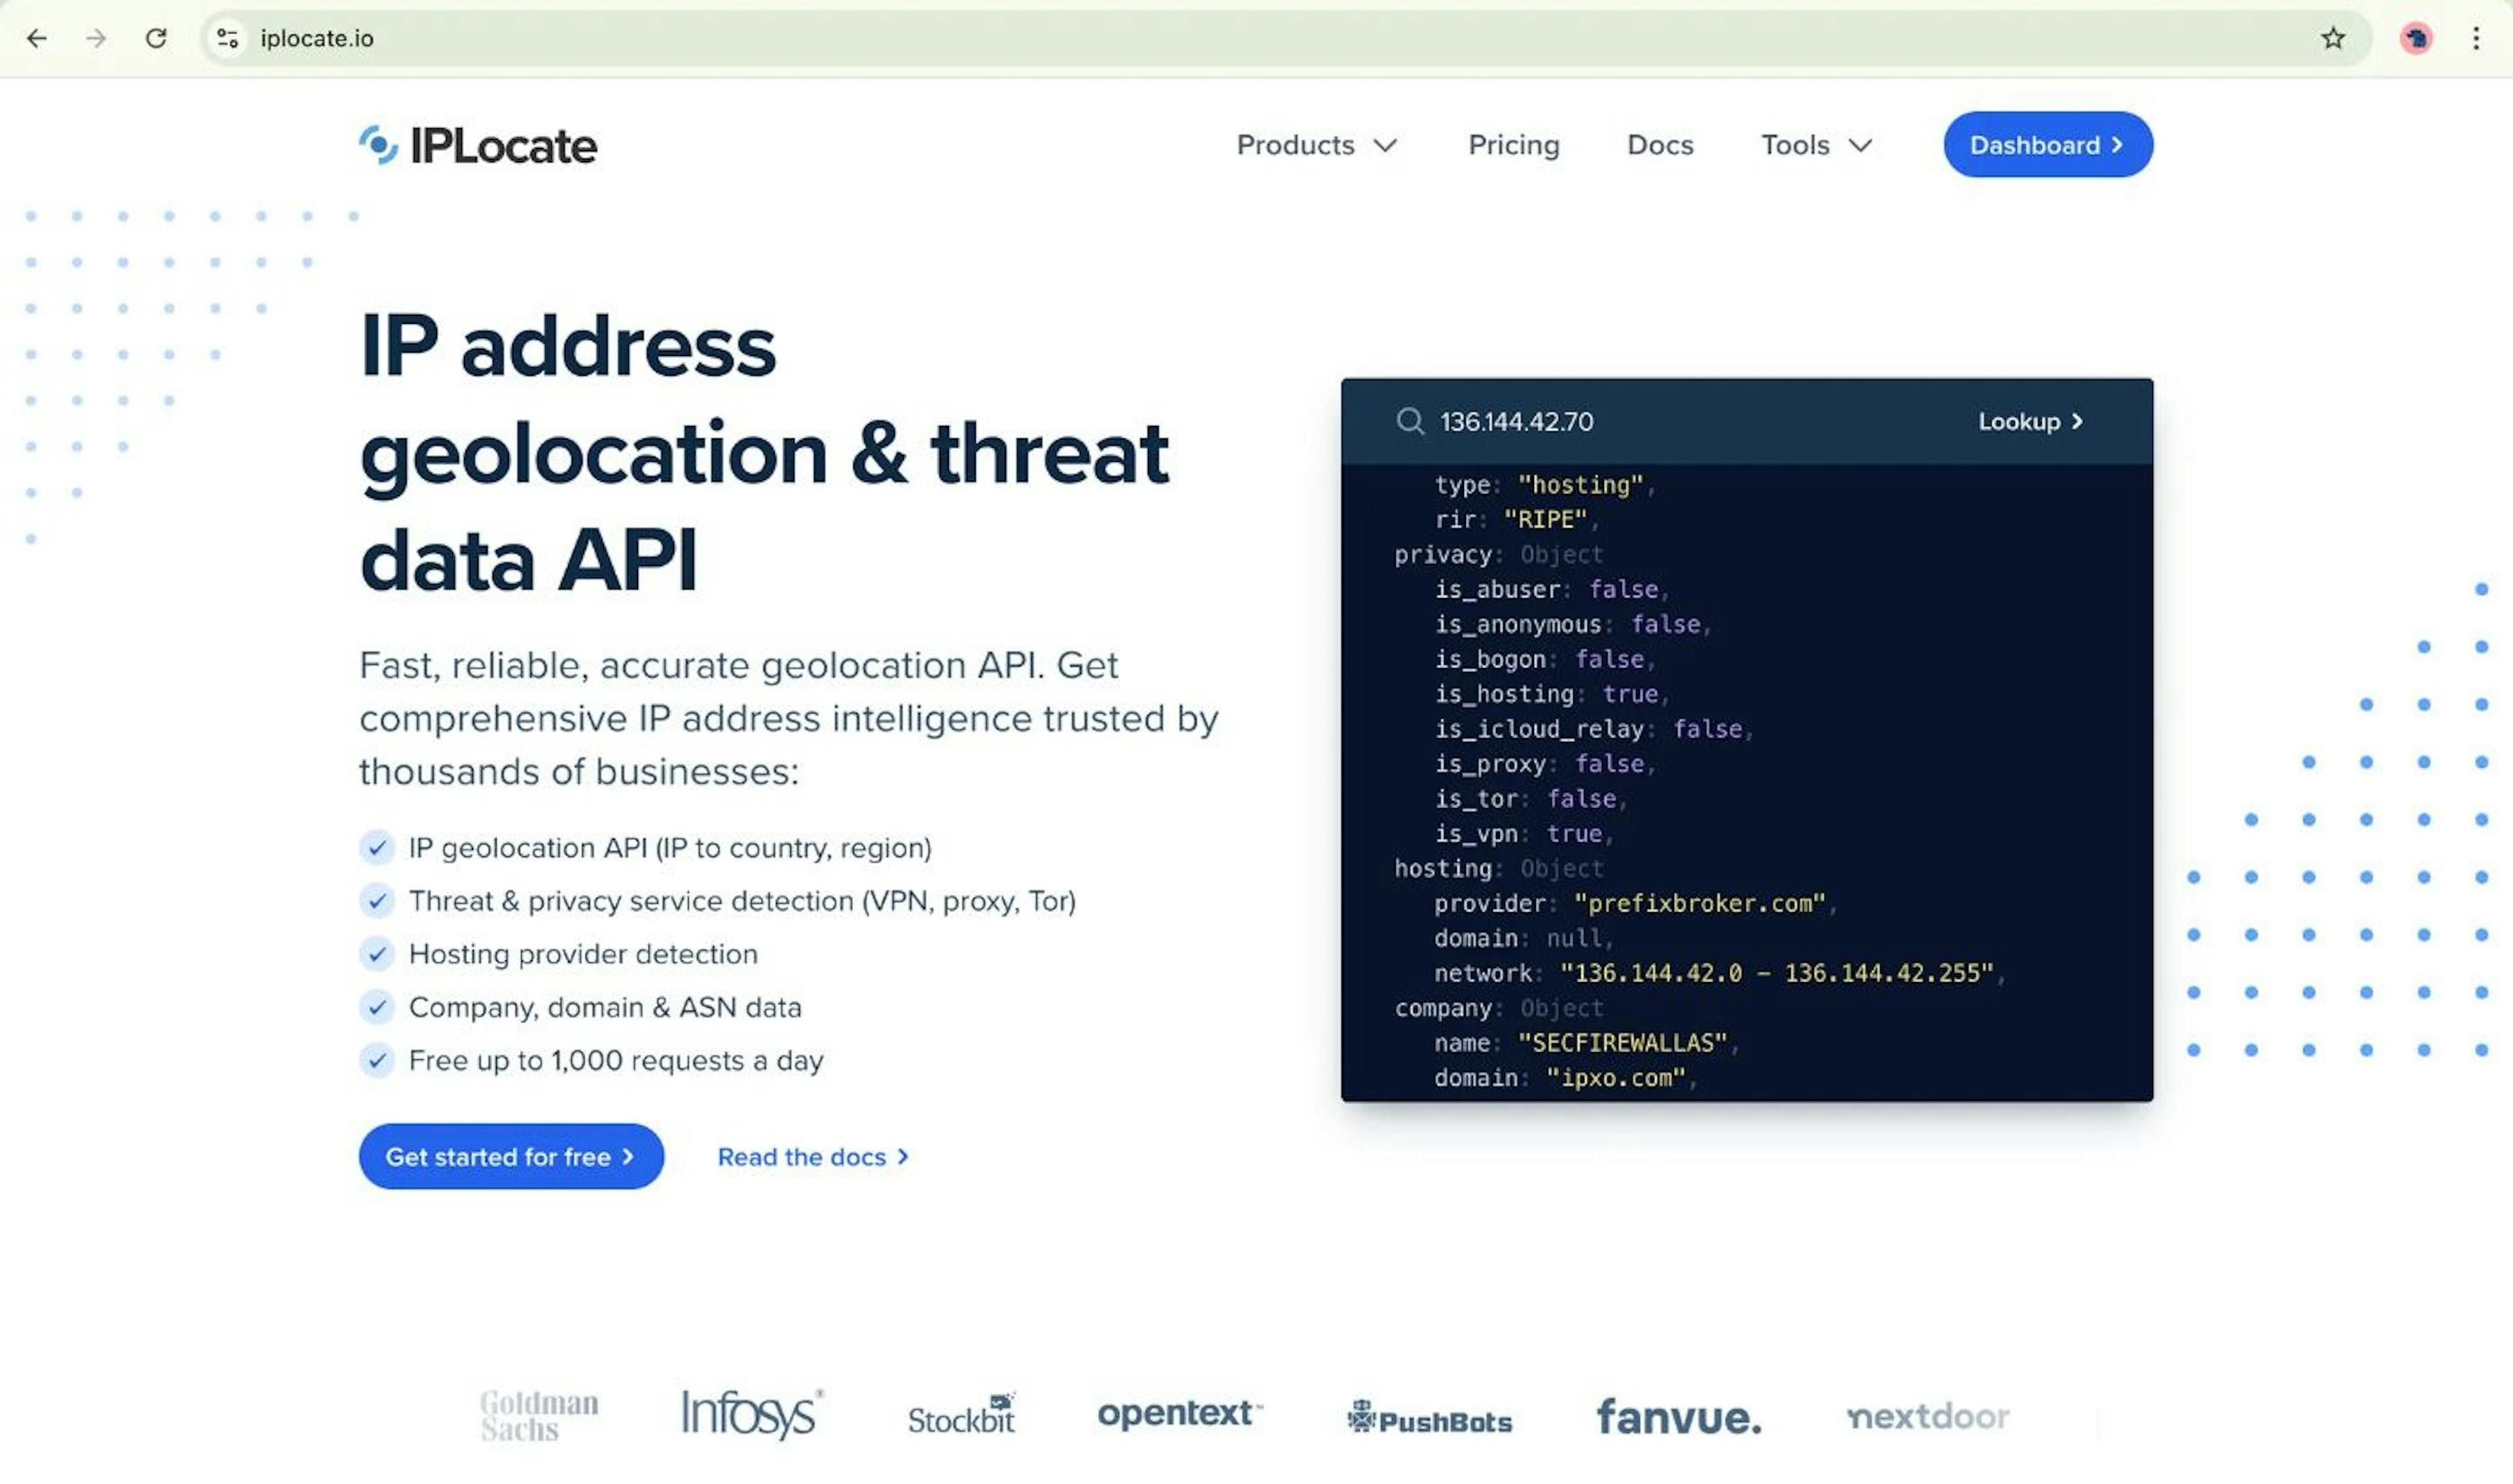
Task: Expand the Tools dropdown menu
Action: click(1816, 145)
